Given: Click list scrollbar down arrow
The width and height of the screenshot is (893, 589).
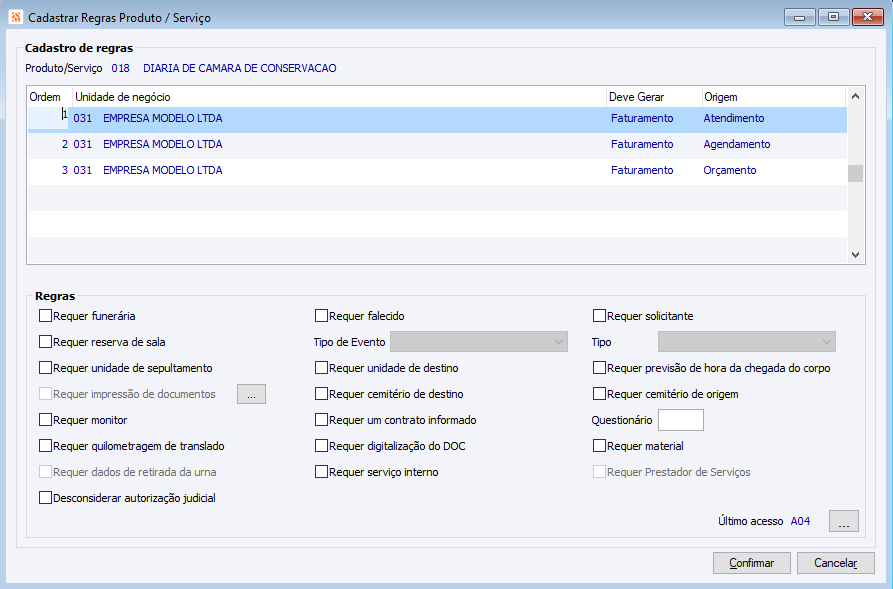Looking at the screenshot, I should point(855,255).
